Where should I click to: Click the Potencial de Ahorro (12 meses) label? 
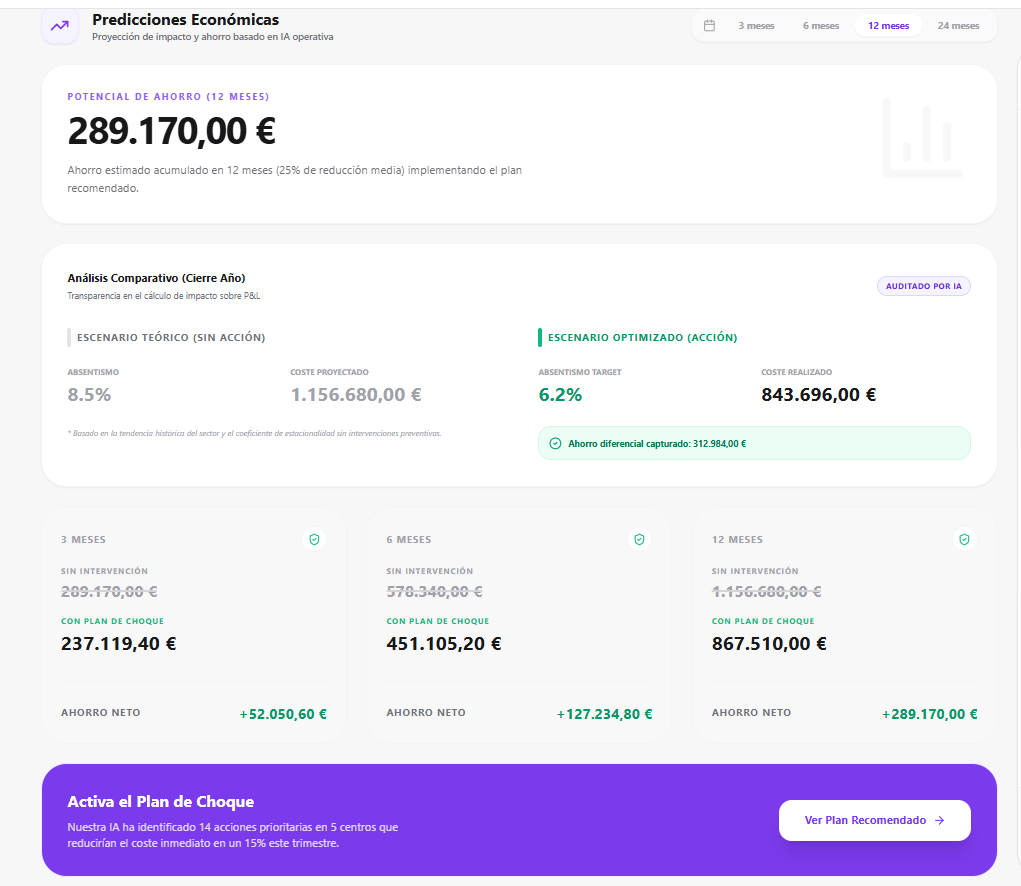pyautogui.click(x=169, y=96)
